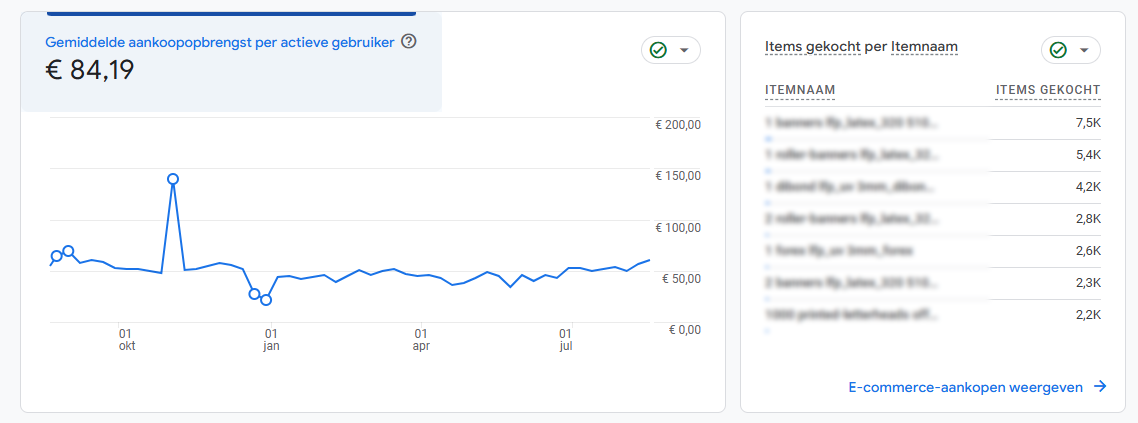1138x423 pixels.
Task: Click the help icon beside the revenue metric title
Action: (408, 42)
